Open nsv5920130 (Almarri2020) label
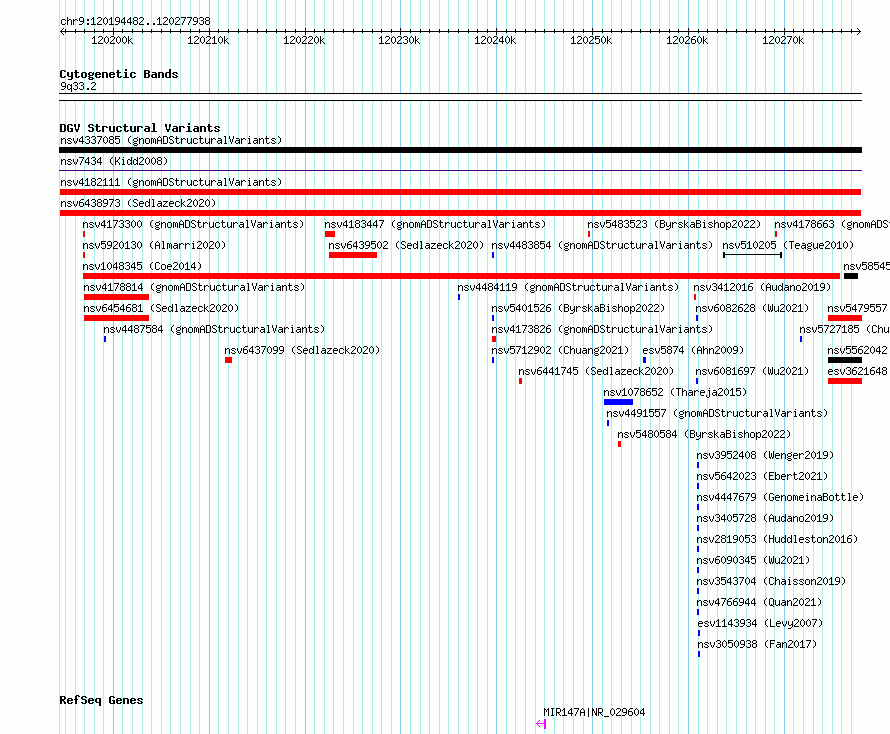The width and height of the screenshot is (890, 734). click(x=154, y=245)
